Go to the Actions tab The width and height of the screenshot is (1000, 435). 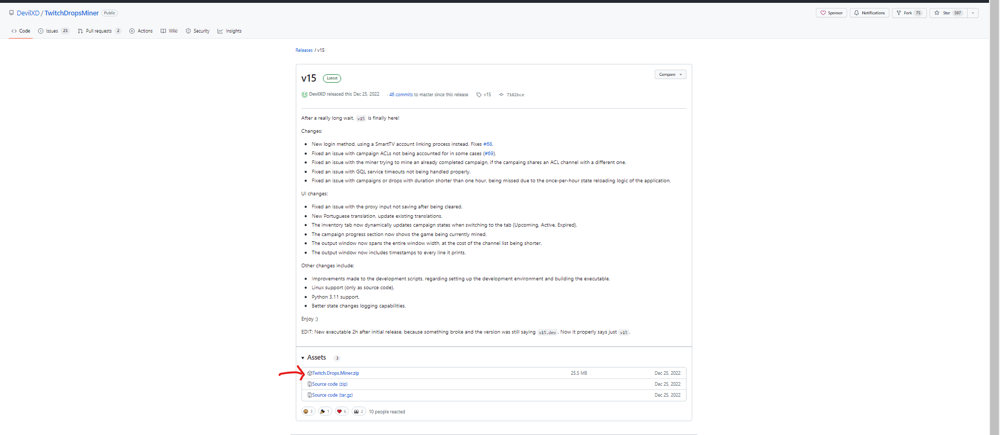141,31
